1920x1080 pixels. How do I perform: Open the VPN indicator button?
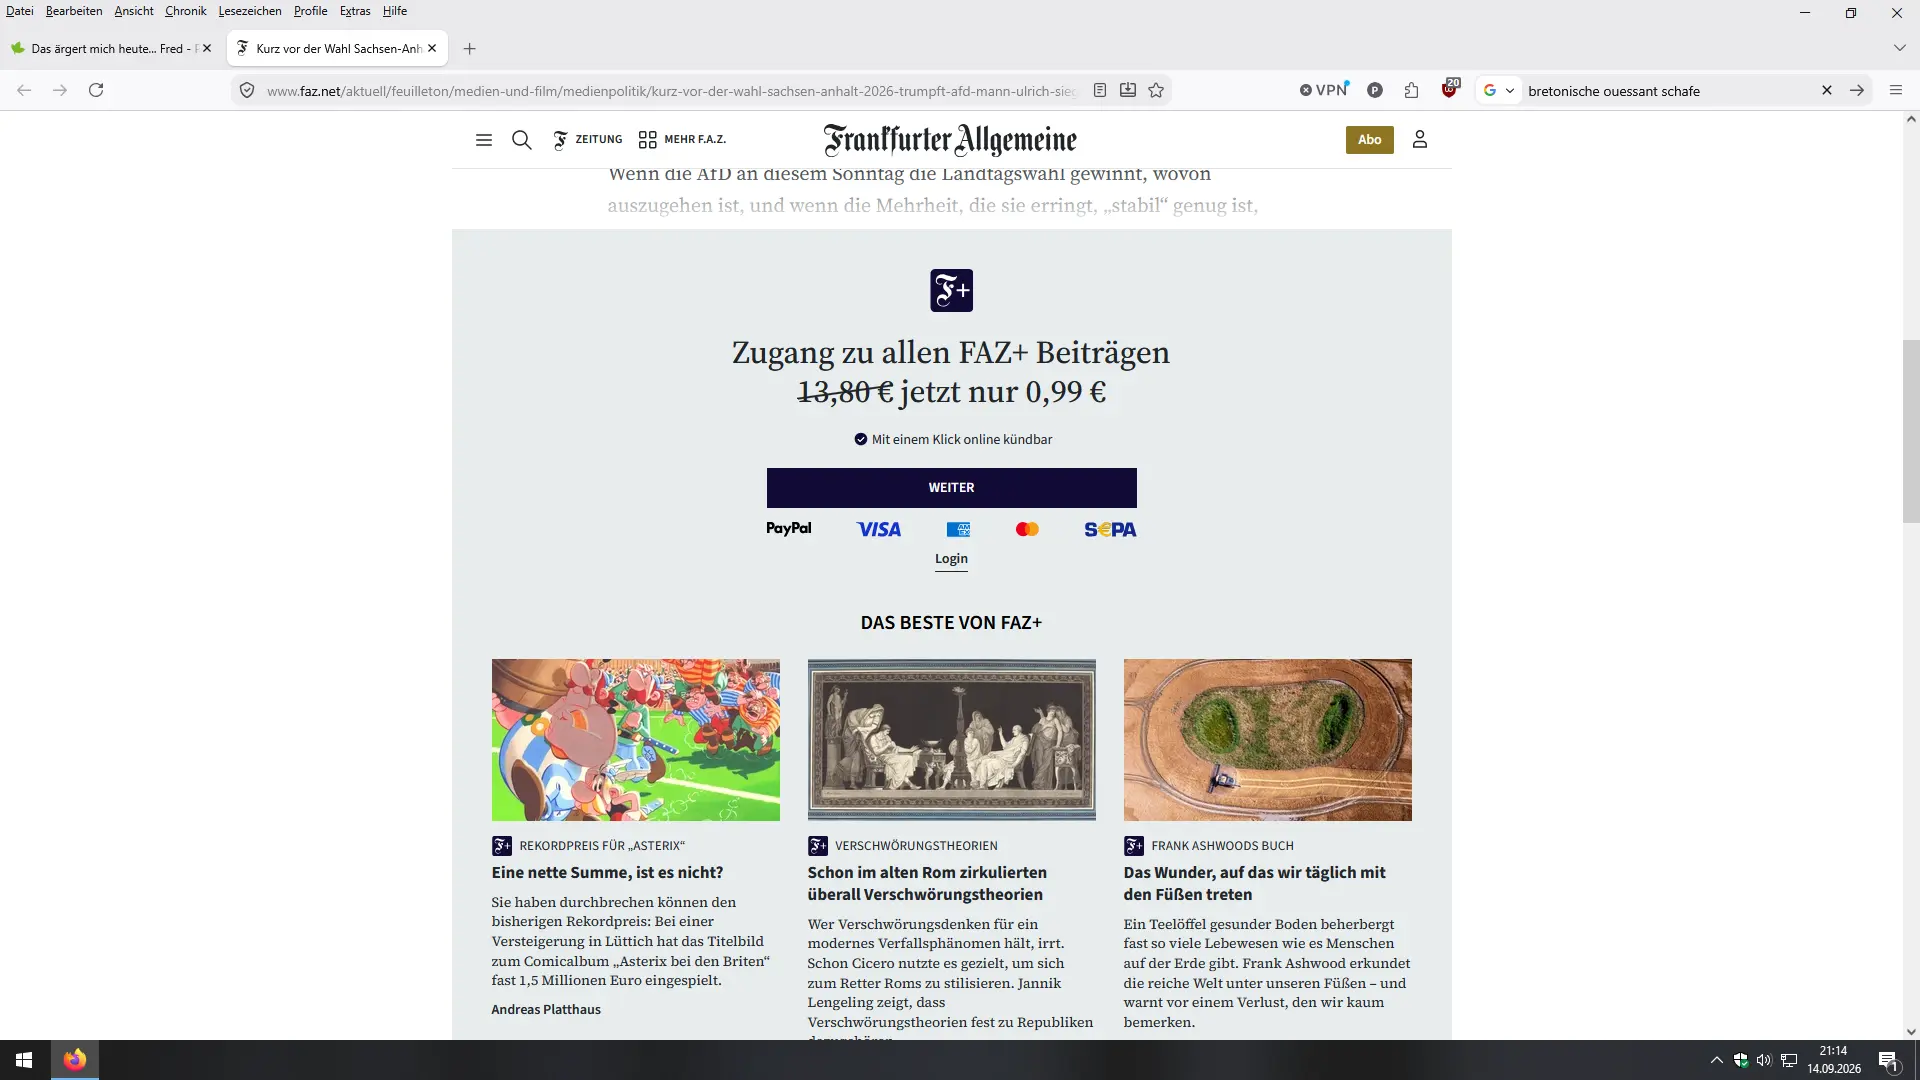pyautogui.click(x=1325, y=90)
